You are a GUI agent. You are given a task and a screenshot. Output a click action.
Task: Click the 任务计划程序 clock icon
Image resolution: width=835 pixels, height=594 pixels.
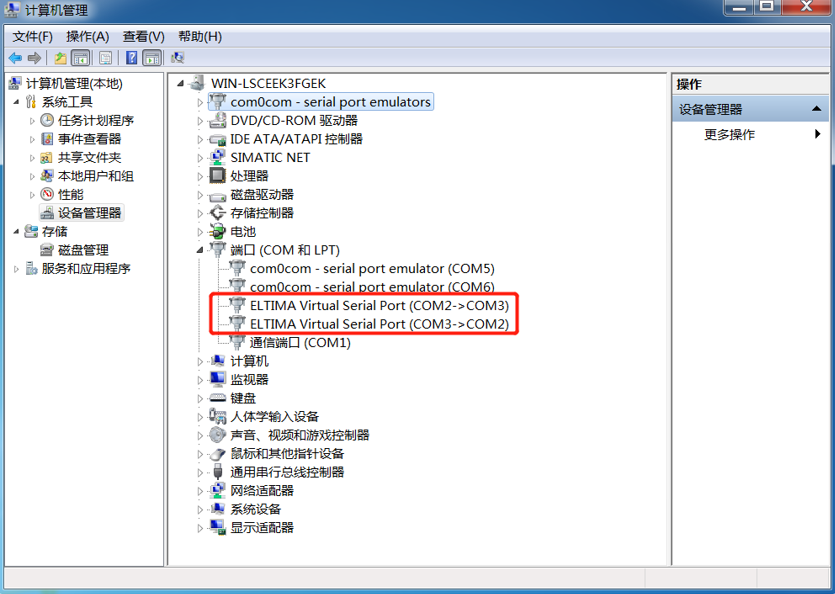coord(47,120)
